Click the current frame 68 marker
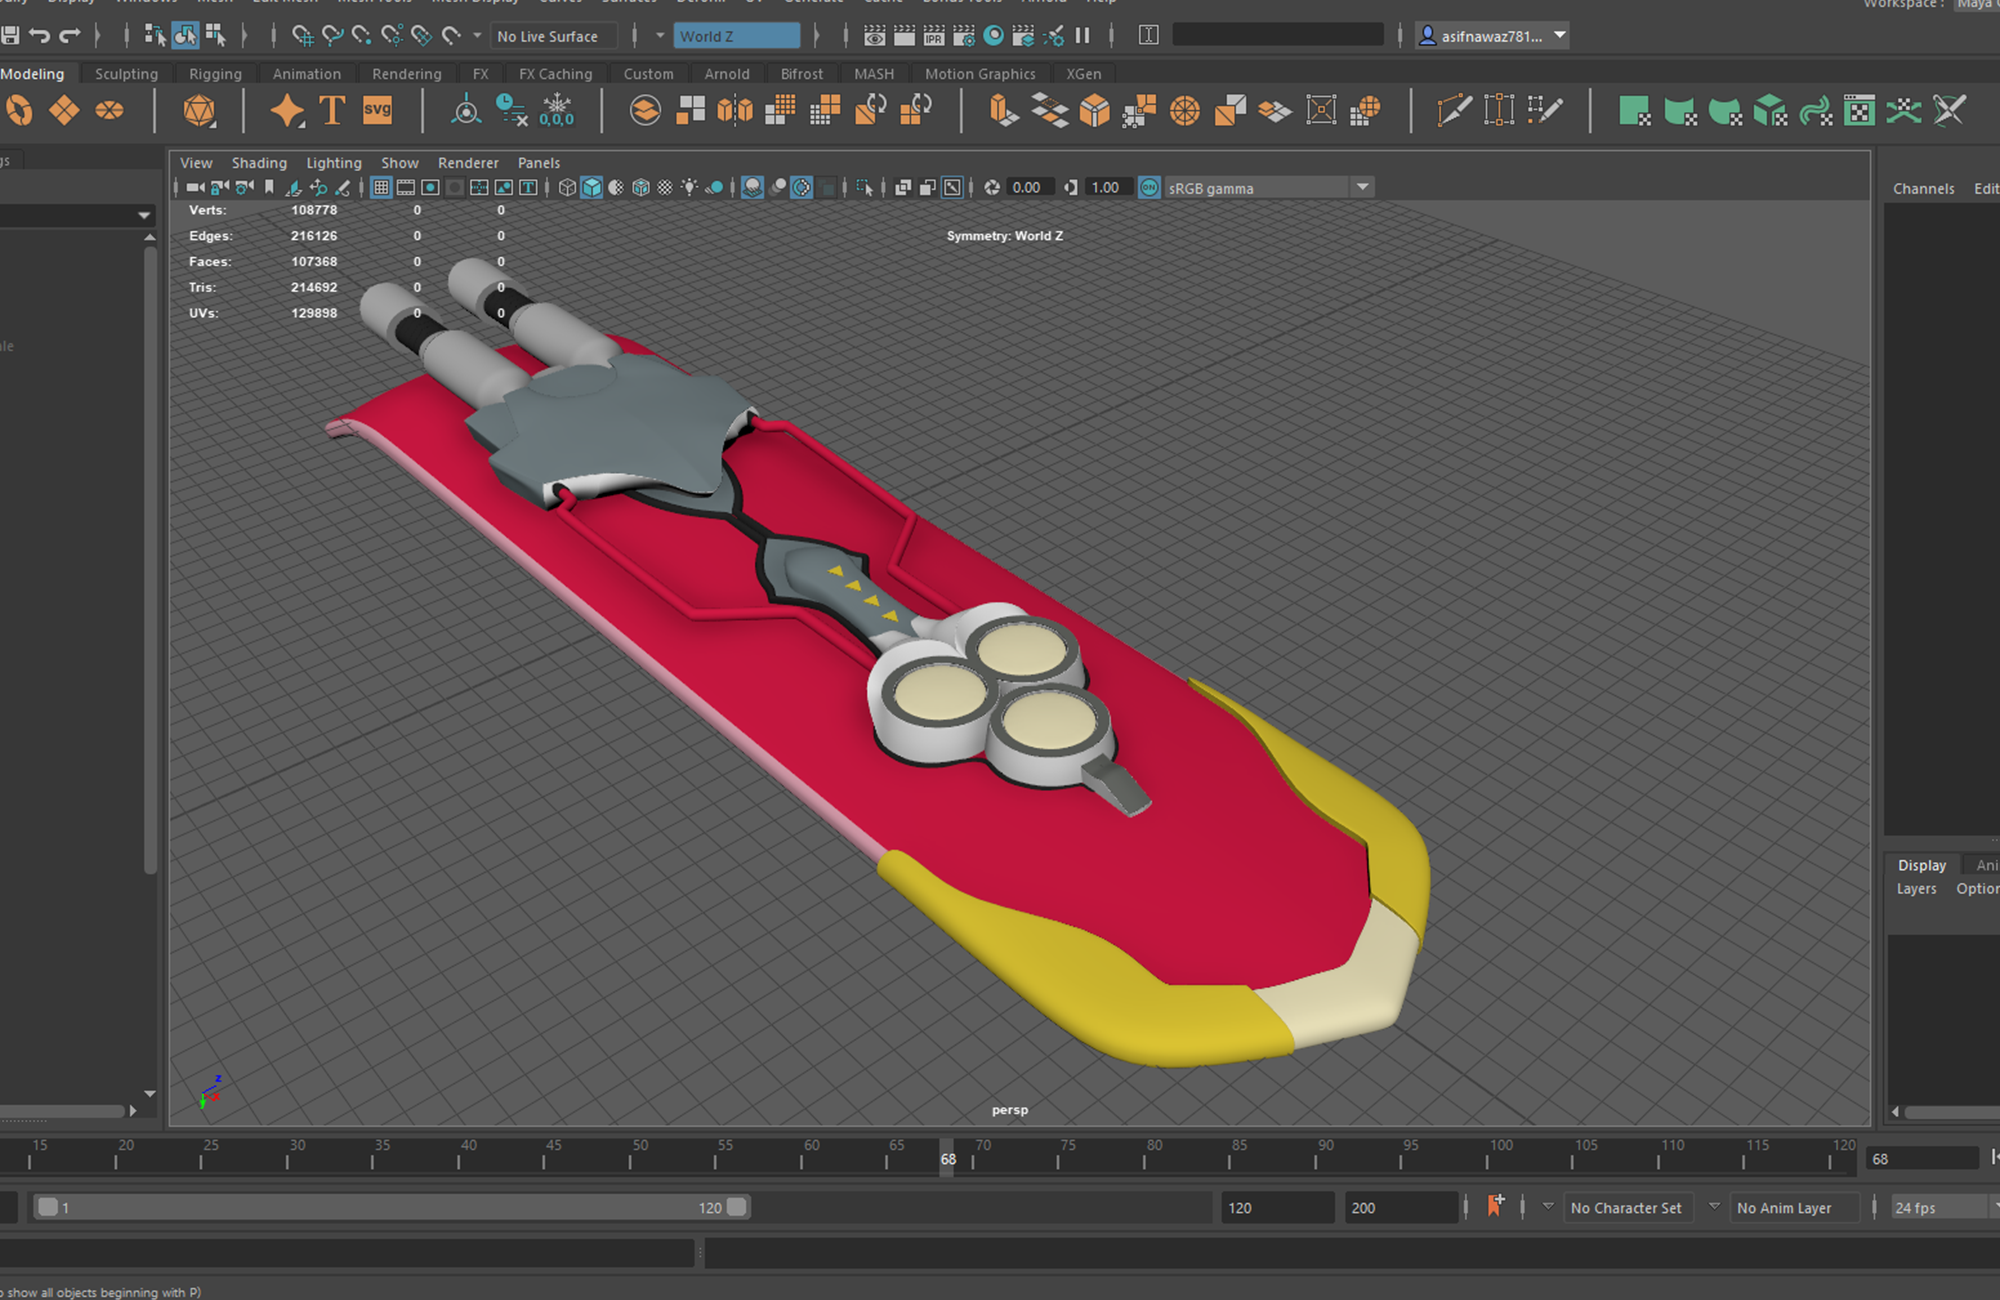2000x1300 pixels. tap(948, 1159)
